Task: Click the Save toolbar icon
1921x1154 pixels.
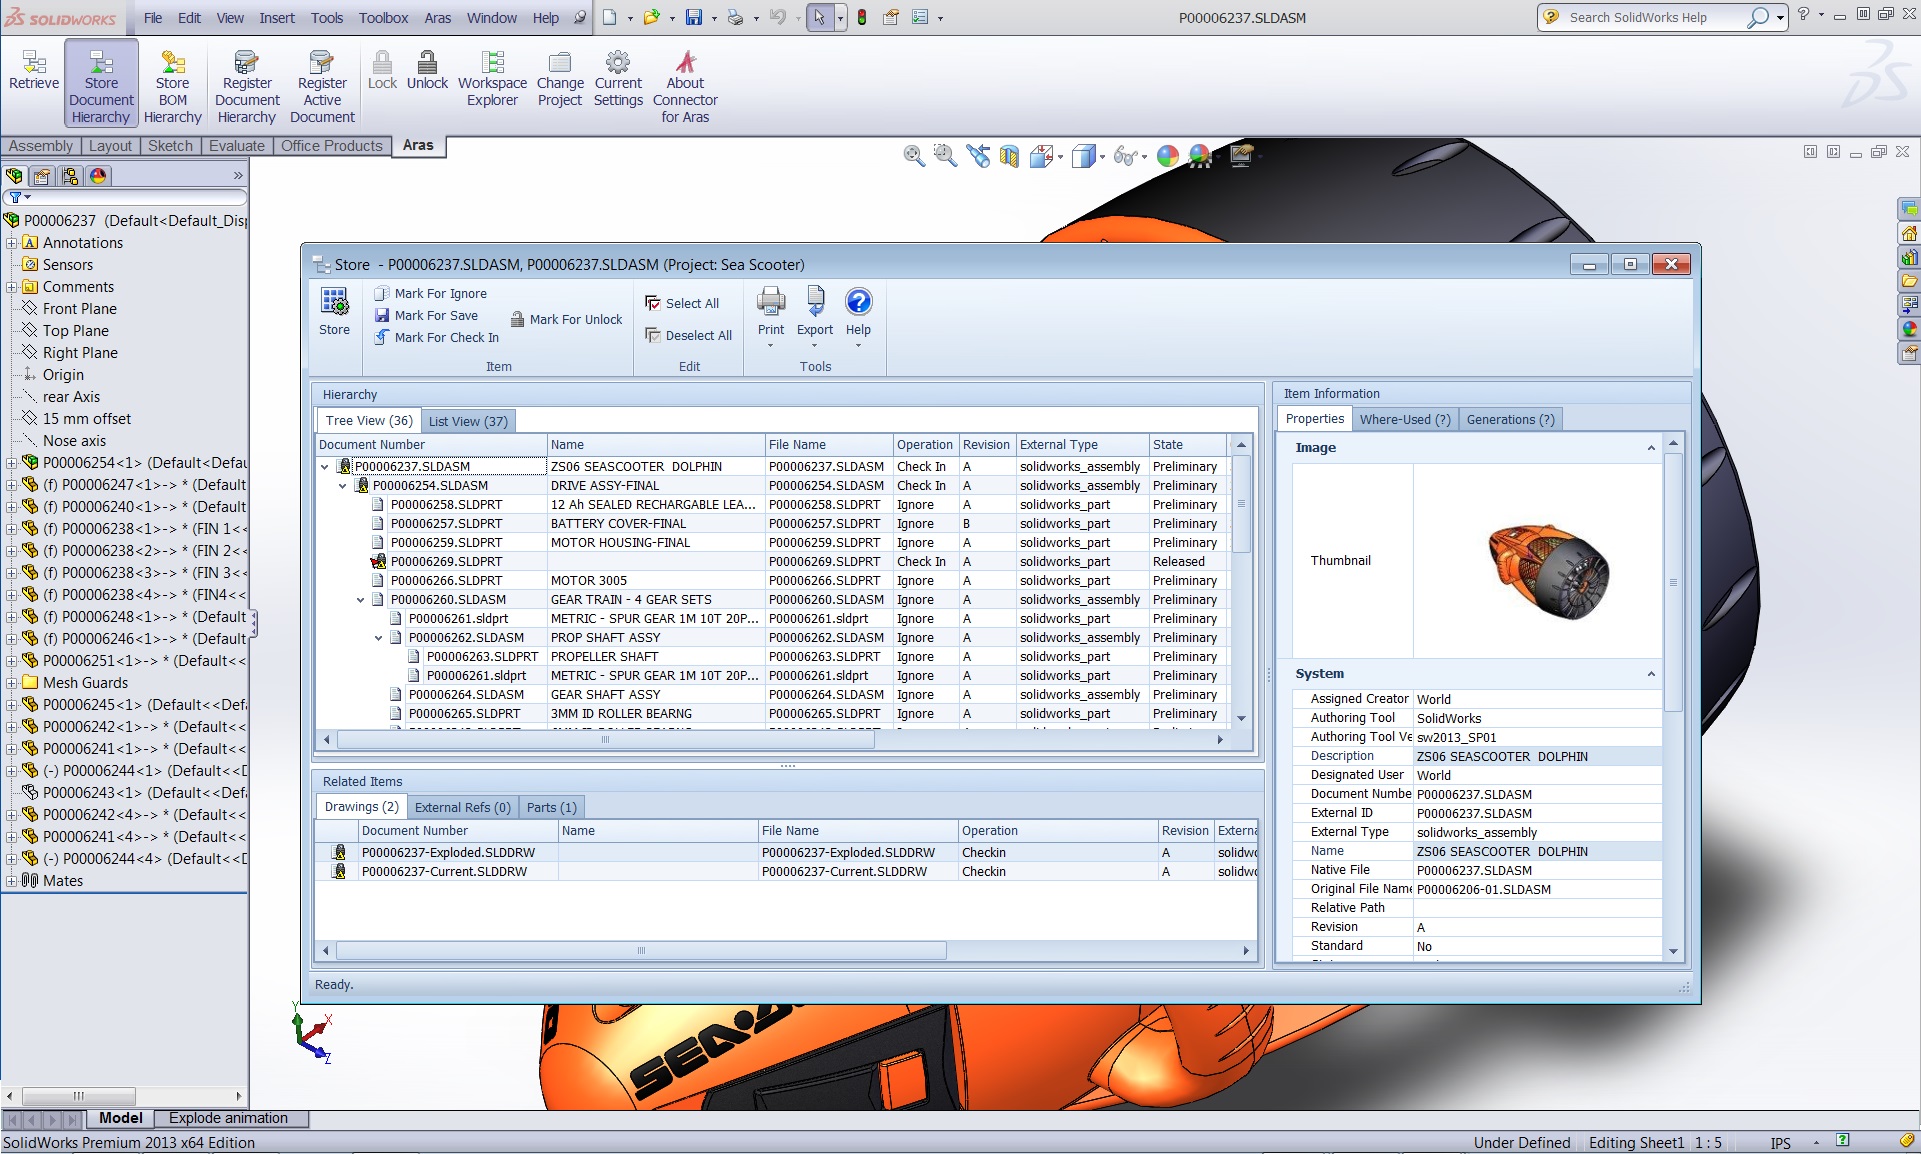Action: [x=694, y=17]
